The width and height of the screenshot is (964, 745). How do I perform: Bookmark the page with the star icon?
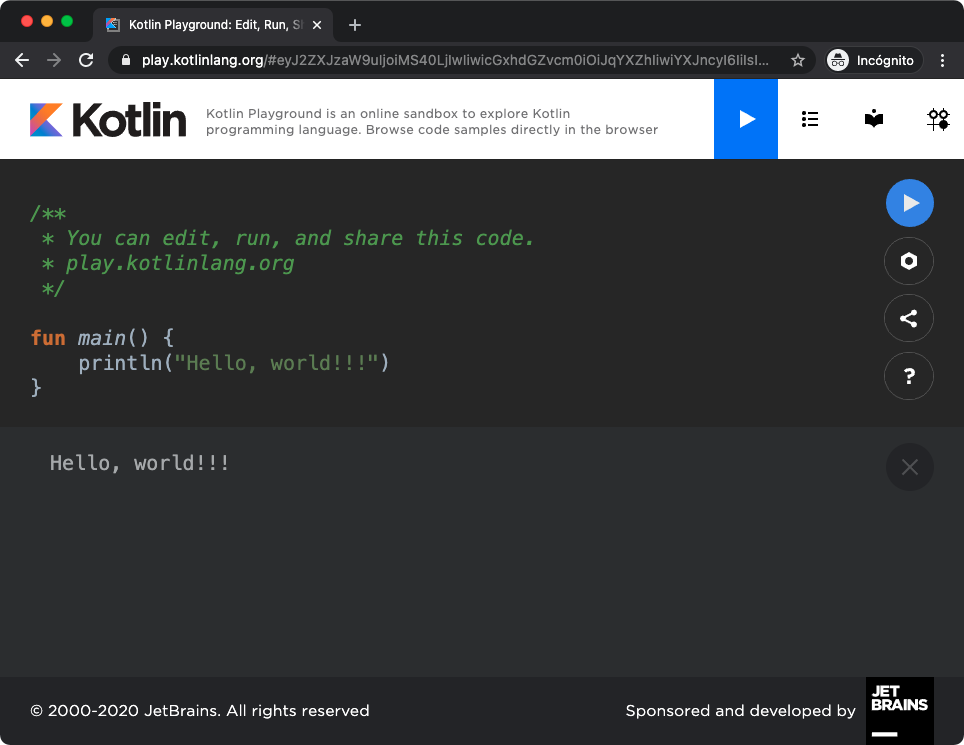[799, 60]
